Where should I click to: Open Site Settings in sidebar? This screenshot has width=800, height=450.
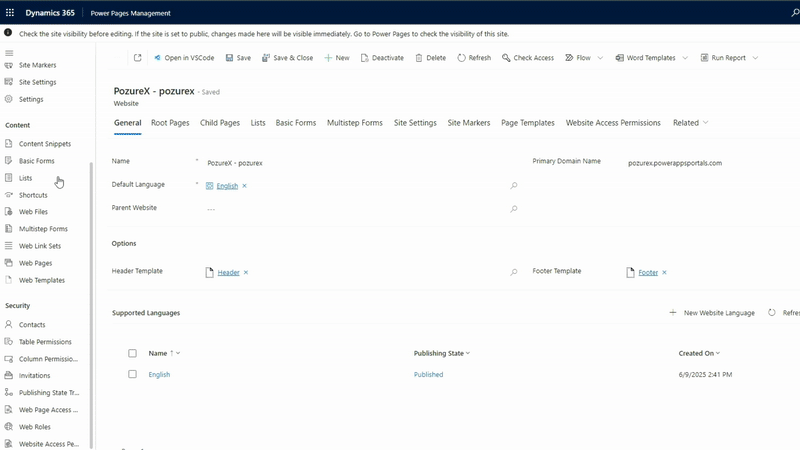(x=37, y=82)
